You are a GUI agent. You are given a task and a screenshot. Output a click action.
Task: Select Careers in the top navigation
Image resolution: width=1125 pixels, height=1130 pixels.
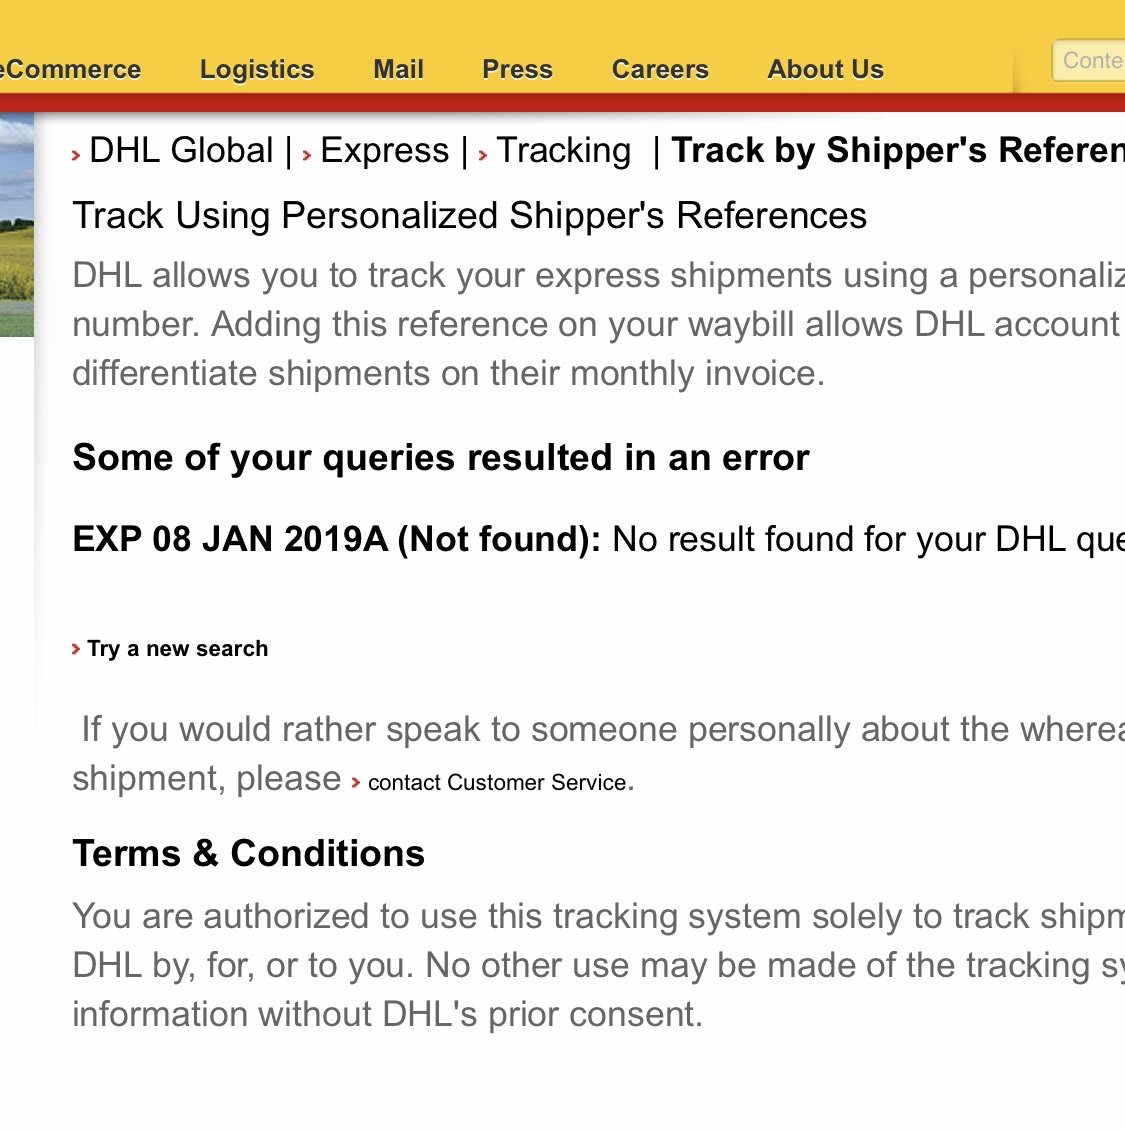pos(660,69)
